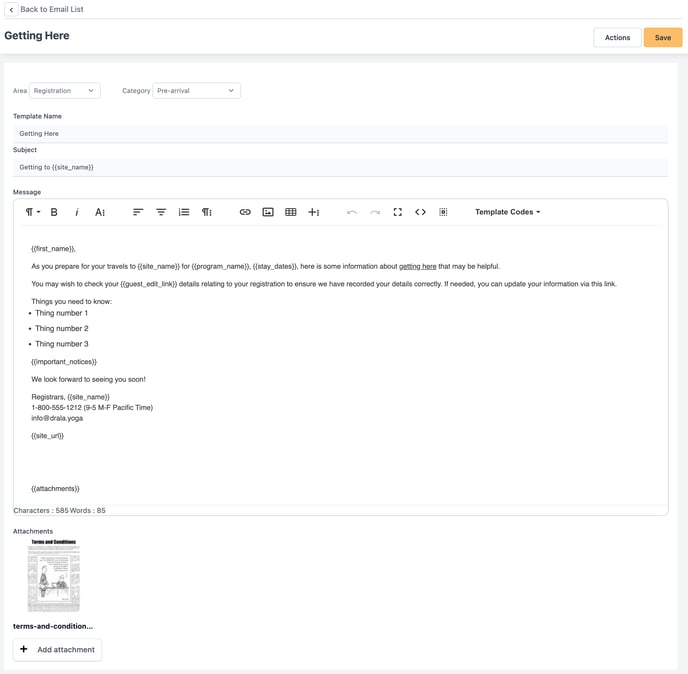
Task: Enter fullscreen editor mode
Action: (398, 212)
